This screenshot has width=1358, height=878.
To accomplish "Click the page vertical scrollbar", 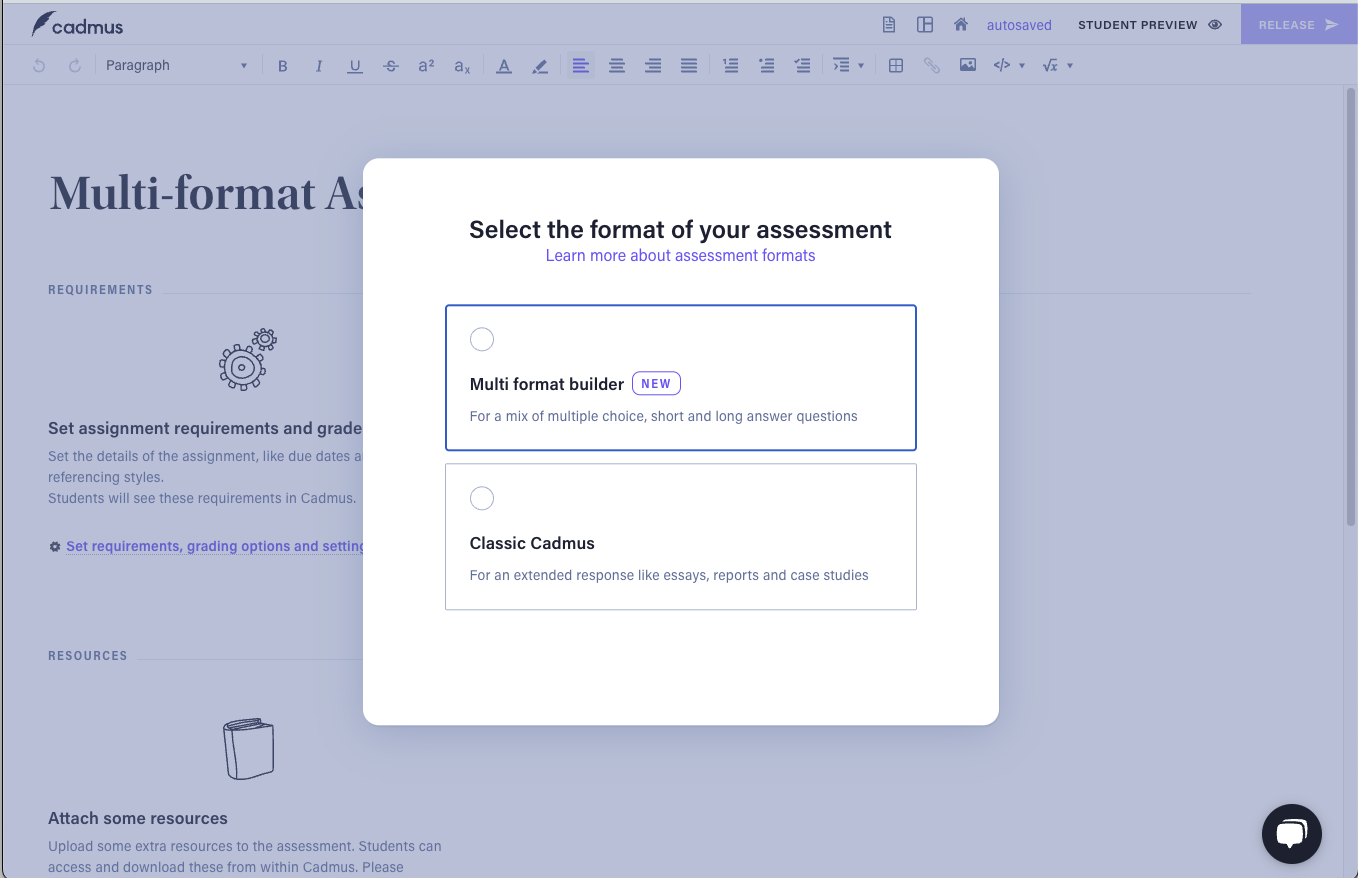I will click(x=1350, y=306).
